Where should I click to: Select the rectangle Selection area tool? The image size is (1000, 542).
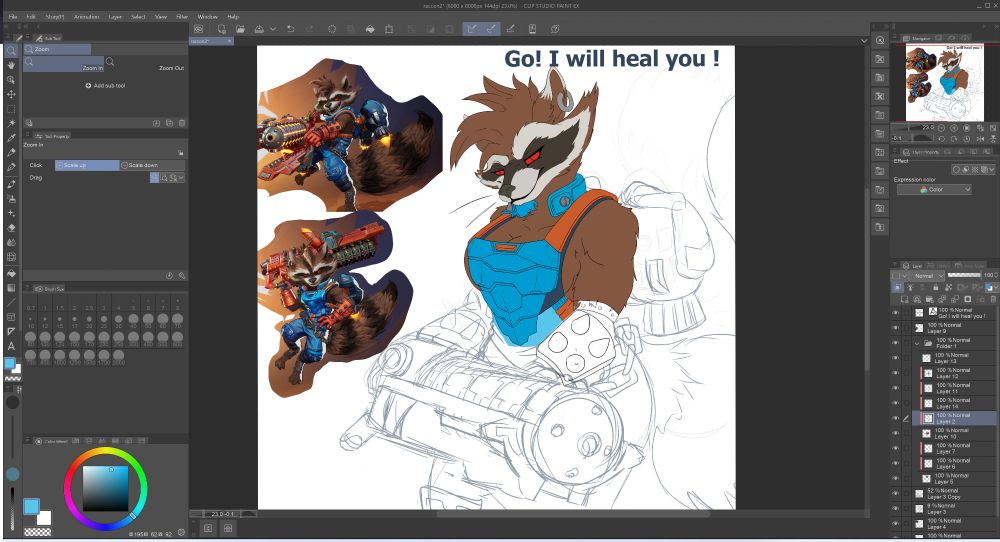click(11, 109)
